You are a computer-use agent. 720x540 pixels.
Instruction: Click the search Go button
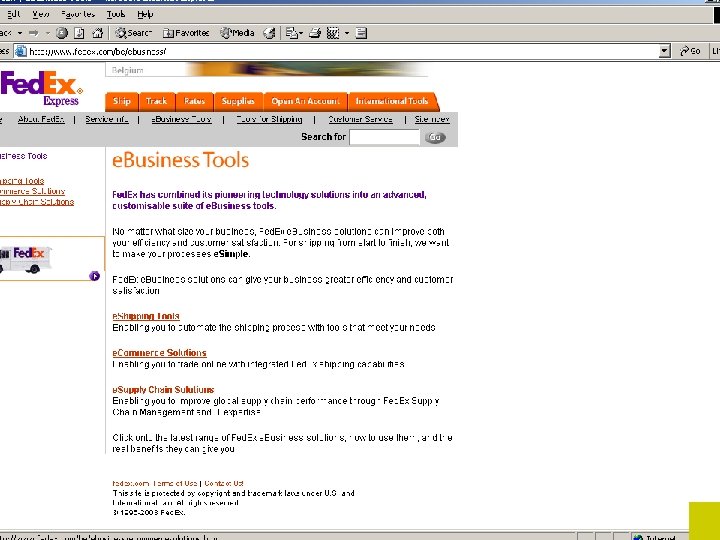(x=435, y=137)
